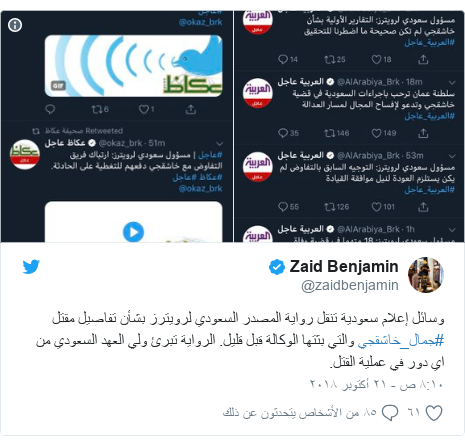Click the info icon on the image
Screen dimensions: 465x446
[x=15, y=25]
